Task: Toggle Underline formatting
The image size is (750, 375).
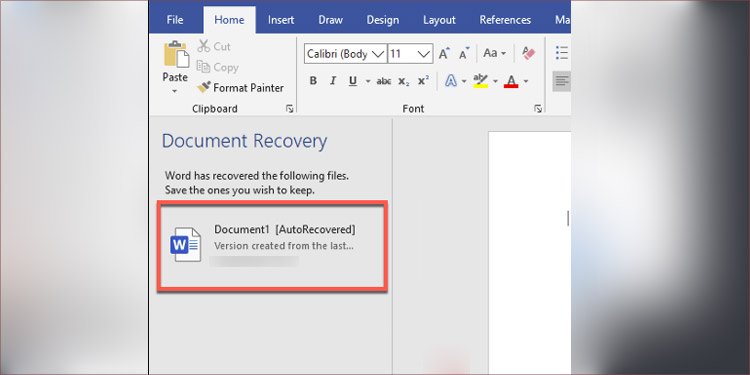Action: pos(353,81)
